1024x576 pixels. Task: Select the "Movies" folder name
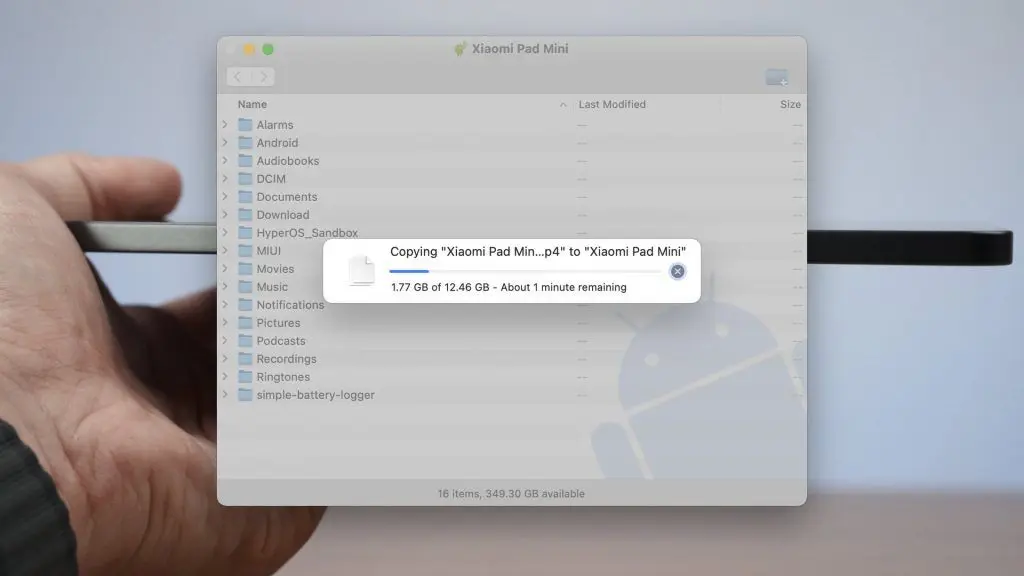275,268
